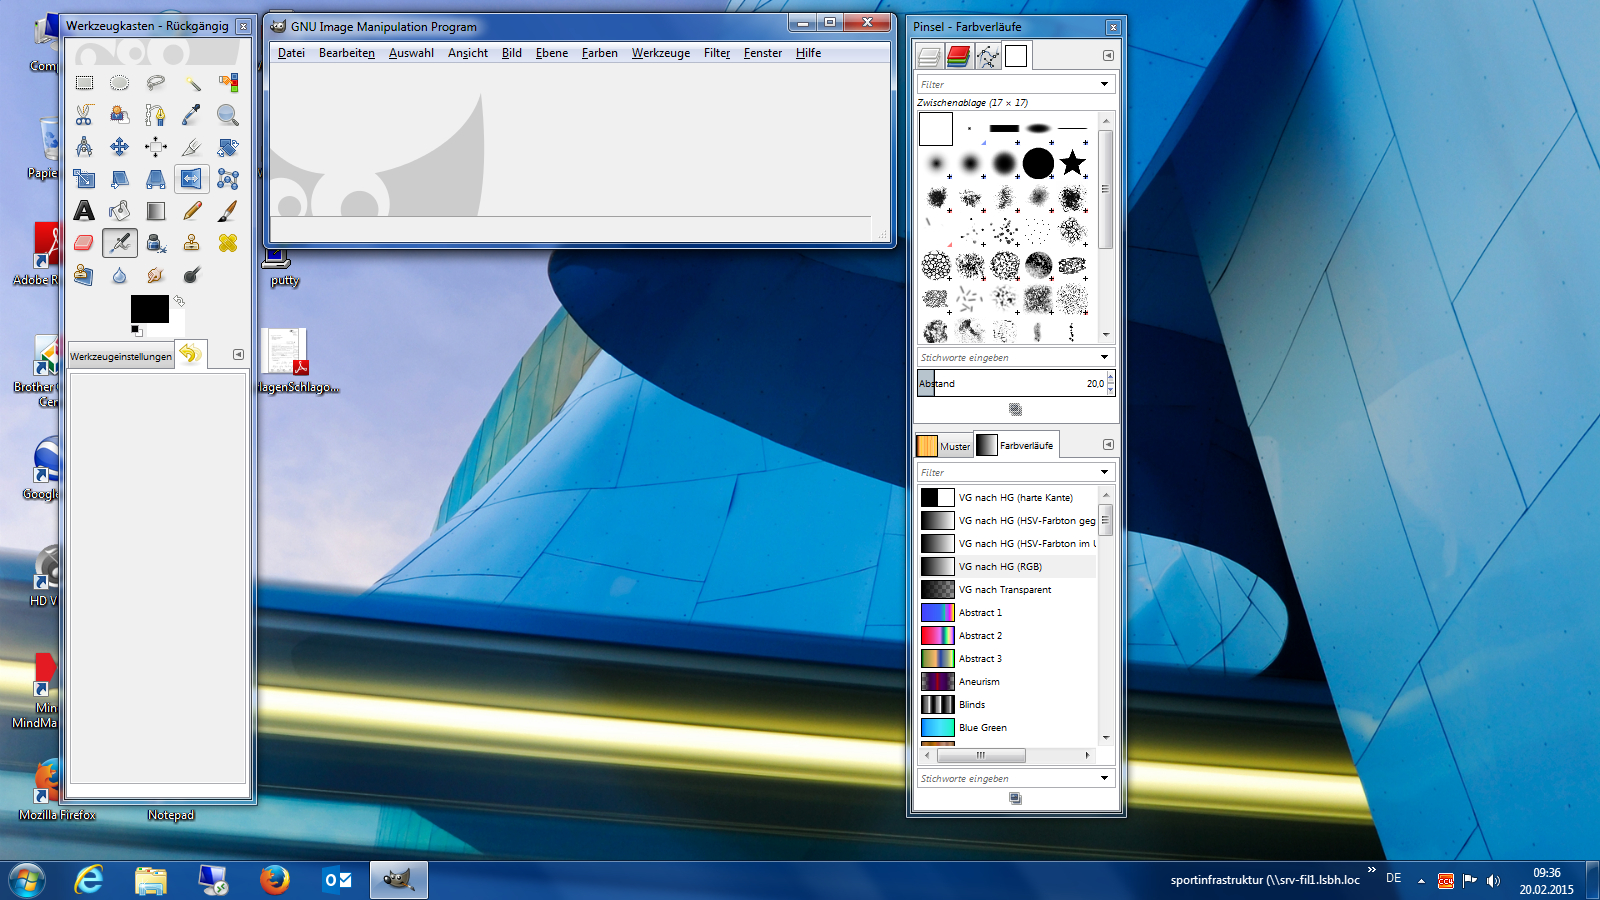Select the Free Select lasso tool

tap(156, 83)
